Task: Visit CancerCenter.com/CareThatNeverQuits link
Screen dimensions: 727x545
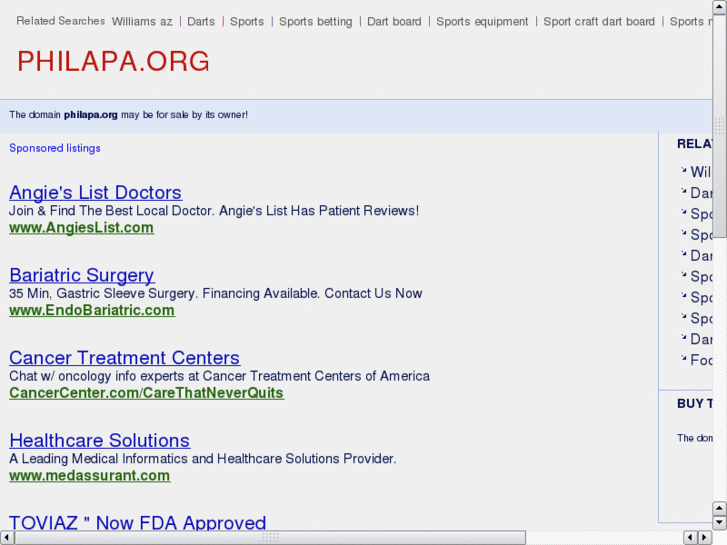Action: [x=147, y=392]
